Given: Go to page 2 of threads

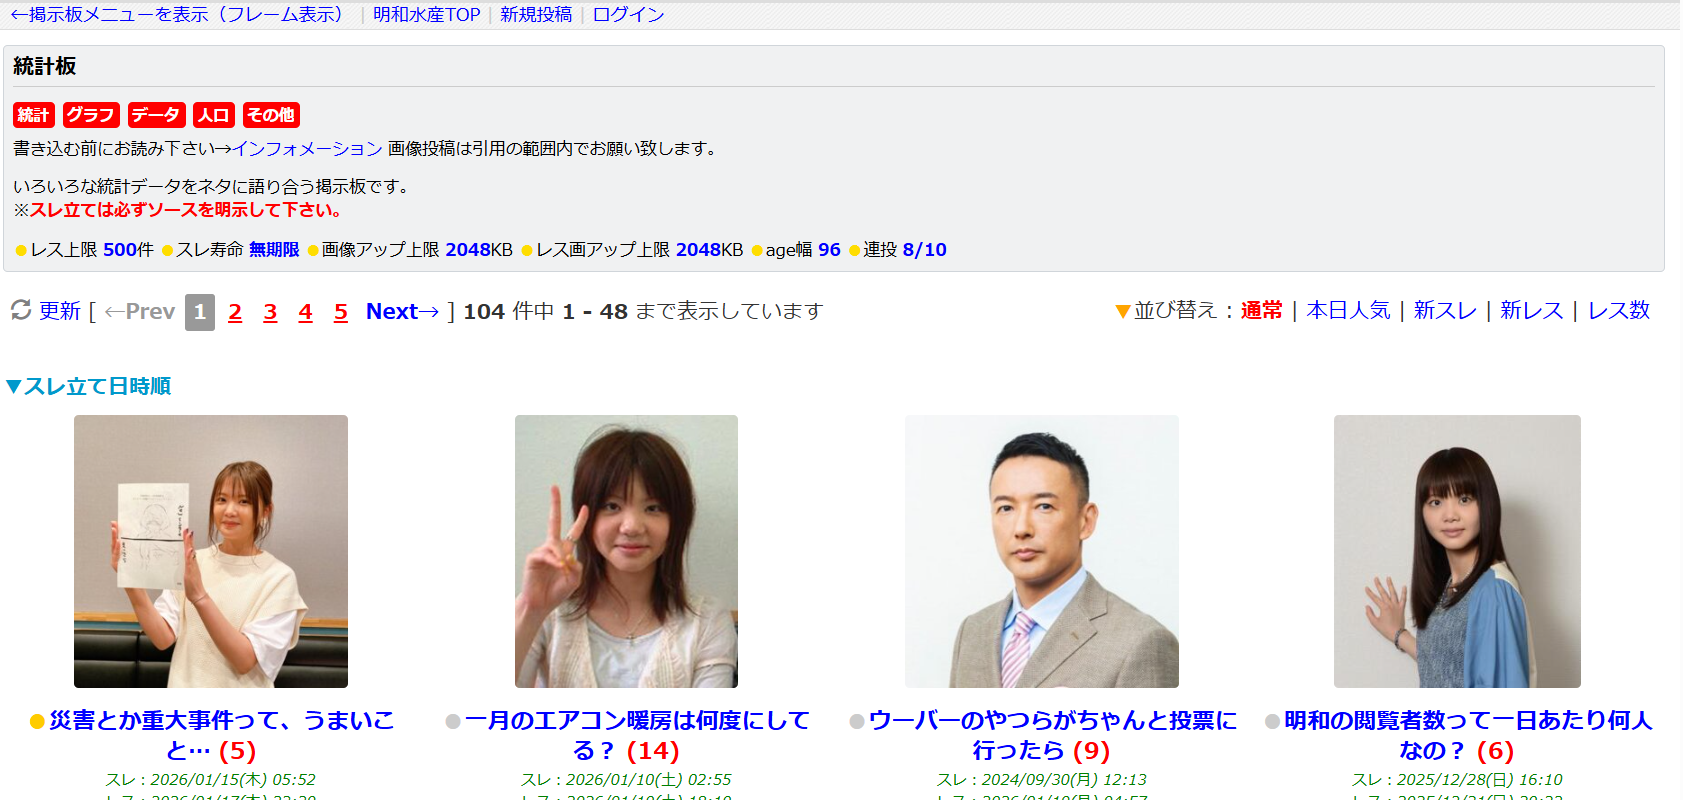Looking at the screenshot, I should coord(235,312).
